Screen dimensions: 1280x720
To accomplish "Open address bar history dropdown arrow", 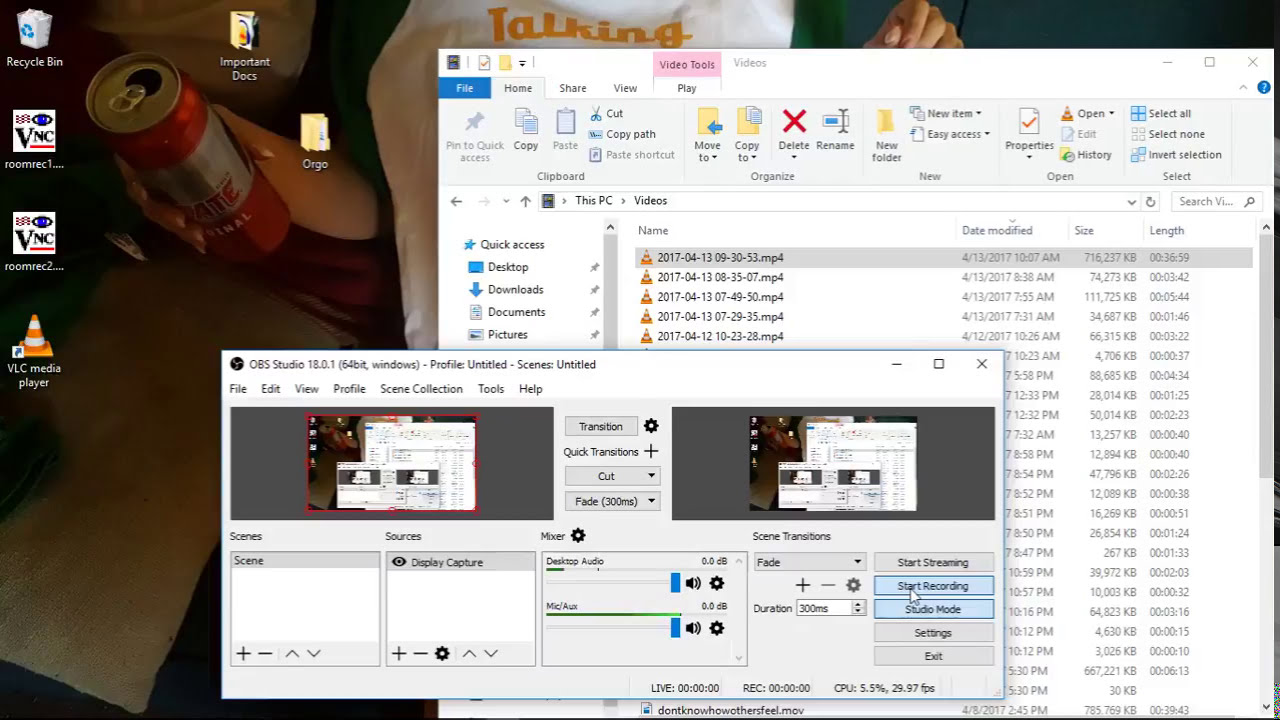I will pyautogui.click(x=1132, y=201).
